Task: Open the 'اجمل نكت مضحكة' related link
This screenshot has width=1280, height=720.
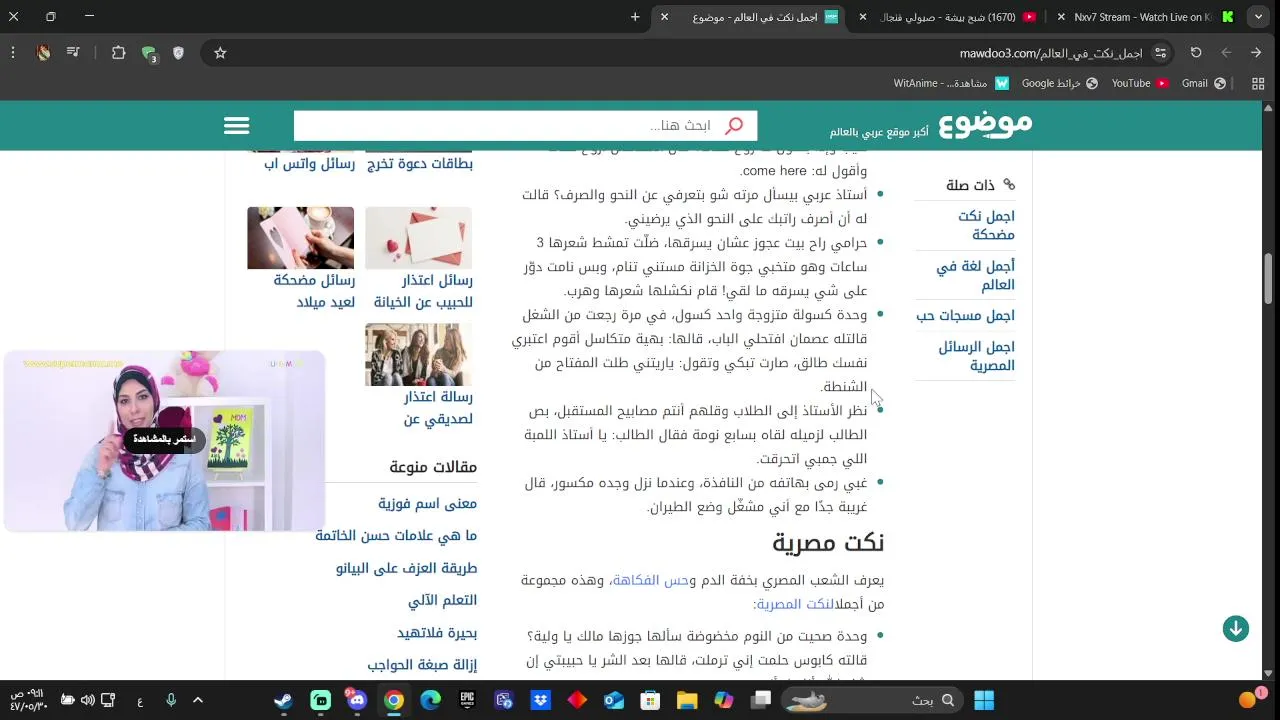Action: 986,225
